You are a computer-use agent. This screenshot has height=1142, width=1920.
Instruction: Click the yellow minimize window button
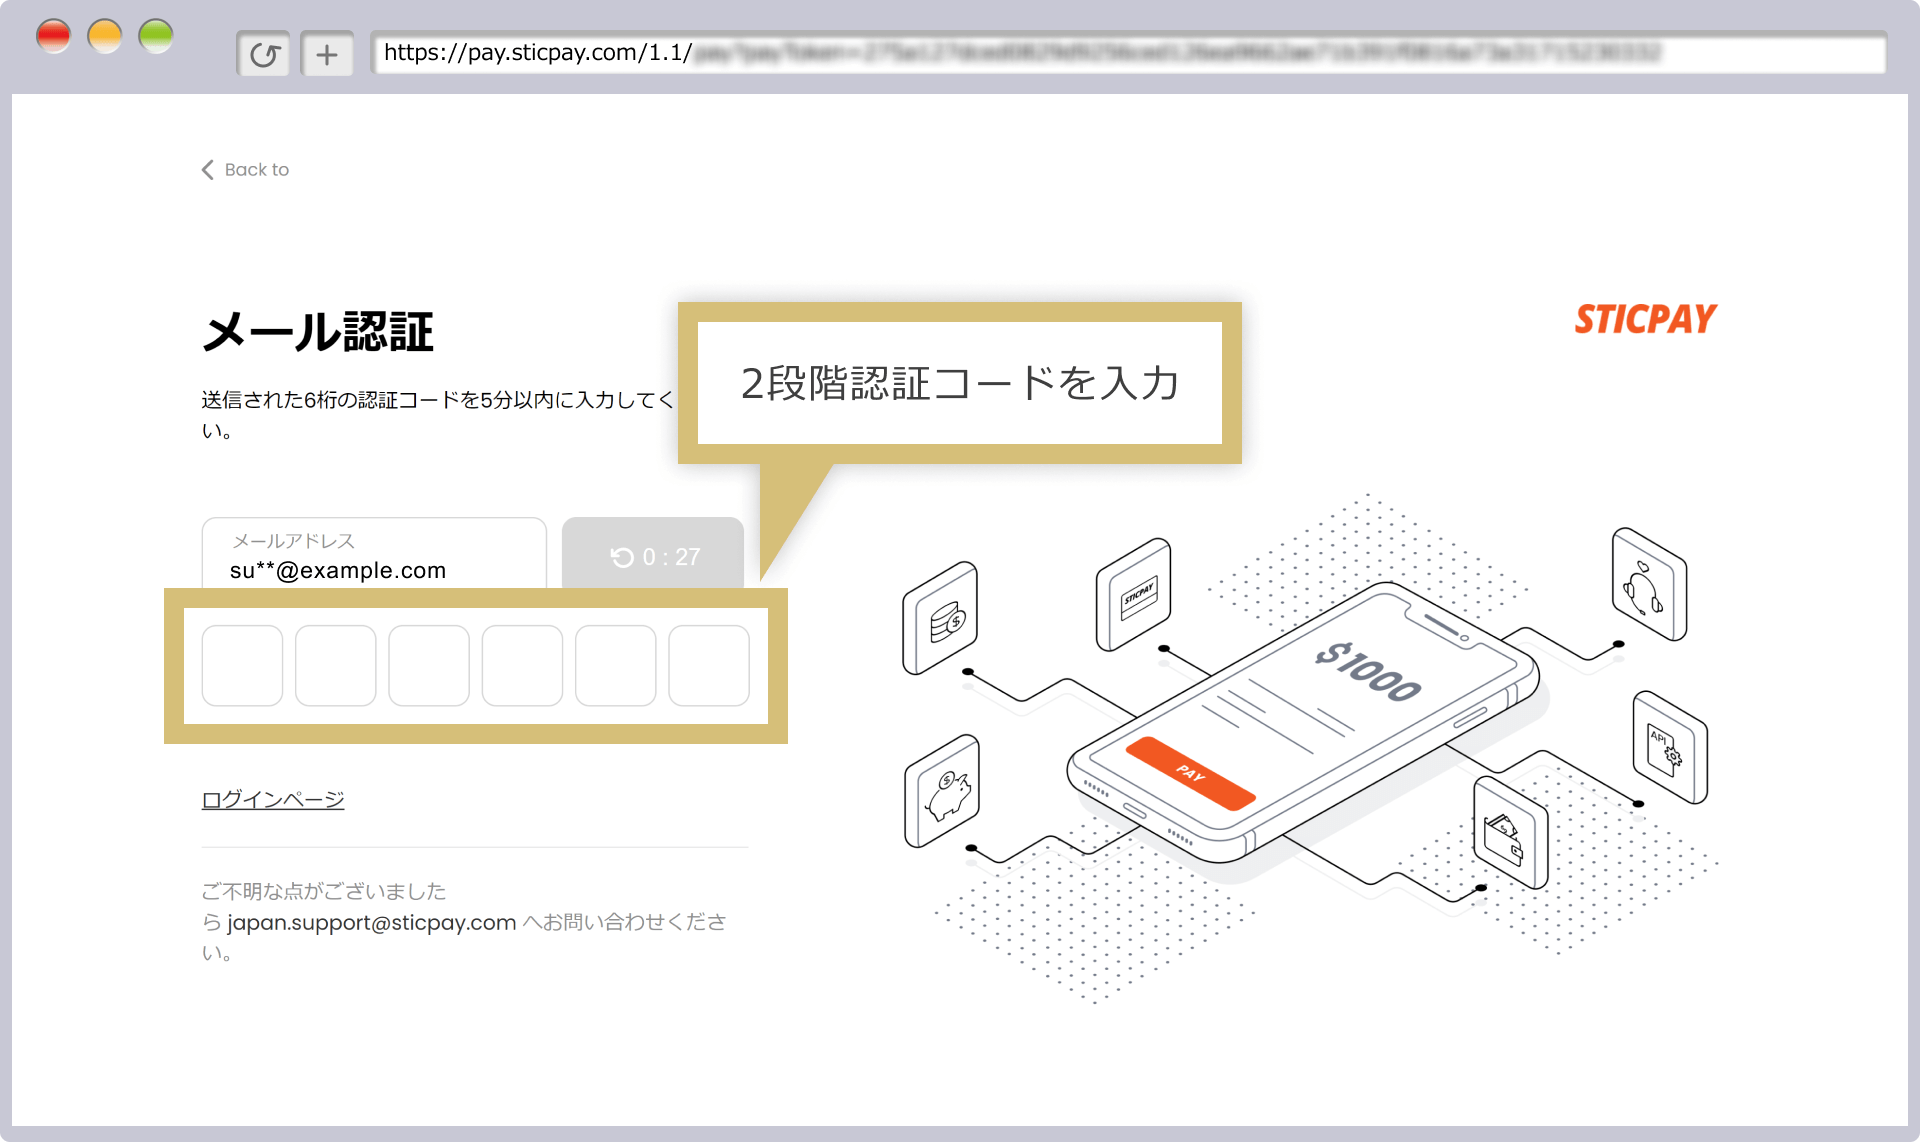[x=105, y=36]
